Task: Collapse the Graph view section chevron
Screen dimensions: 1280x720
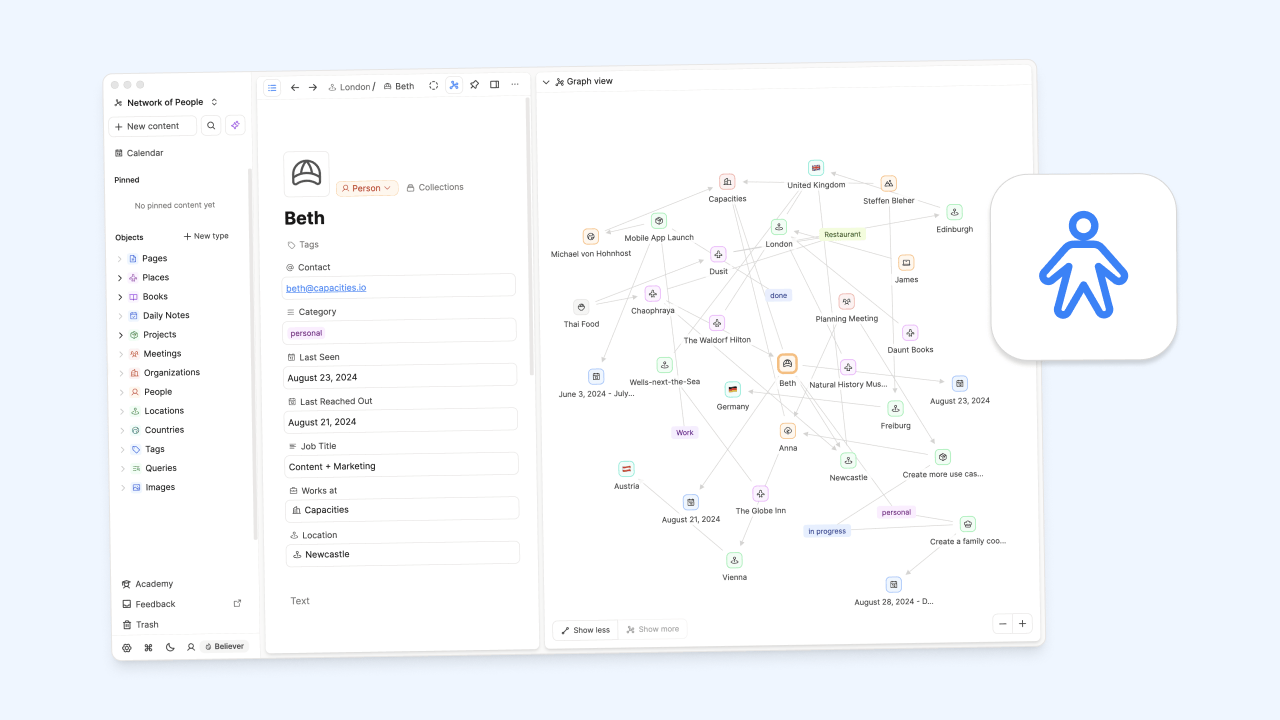Action: click(x=546, y=82)
